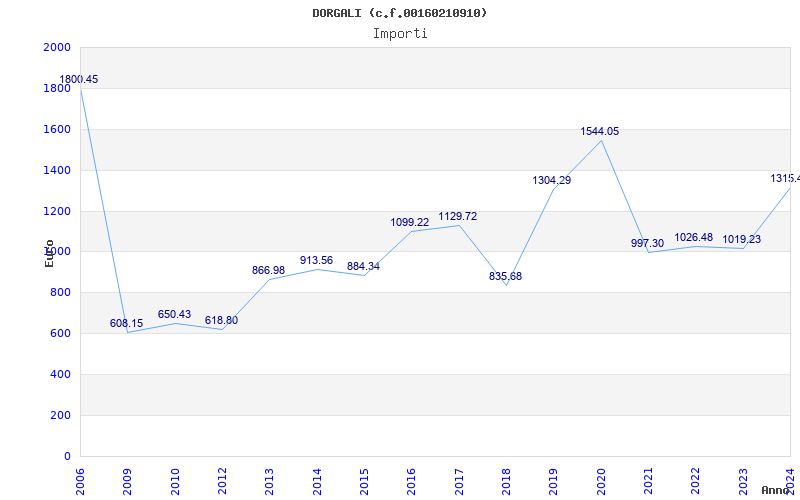Select the 2019 x-axis year label
Viewport: 800px width, 500px height.
(x=554, y=481)
